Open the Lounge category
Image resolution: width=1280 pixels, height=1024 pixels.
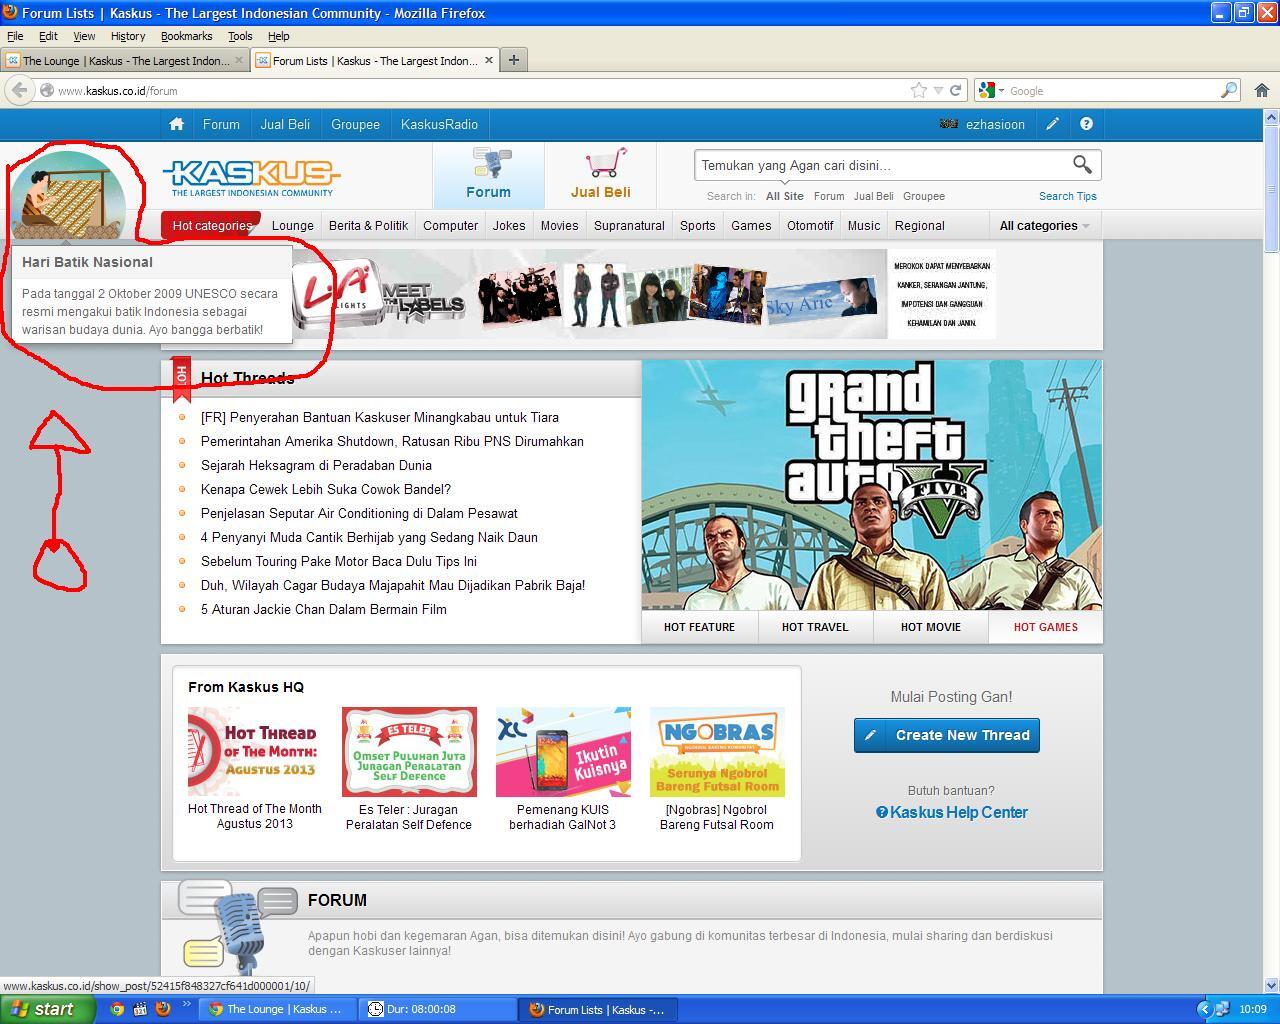pos(293,225)
